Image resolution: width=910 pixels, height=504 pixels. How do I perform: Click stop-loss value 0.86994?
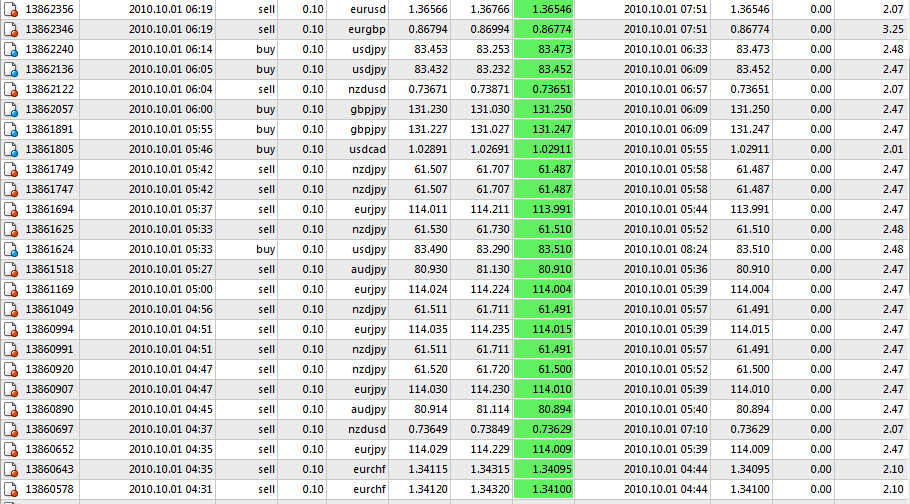pos(490,29)
